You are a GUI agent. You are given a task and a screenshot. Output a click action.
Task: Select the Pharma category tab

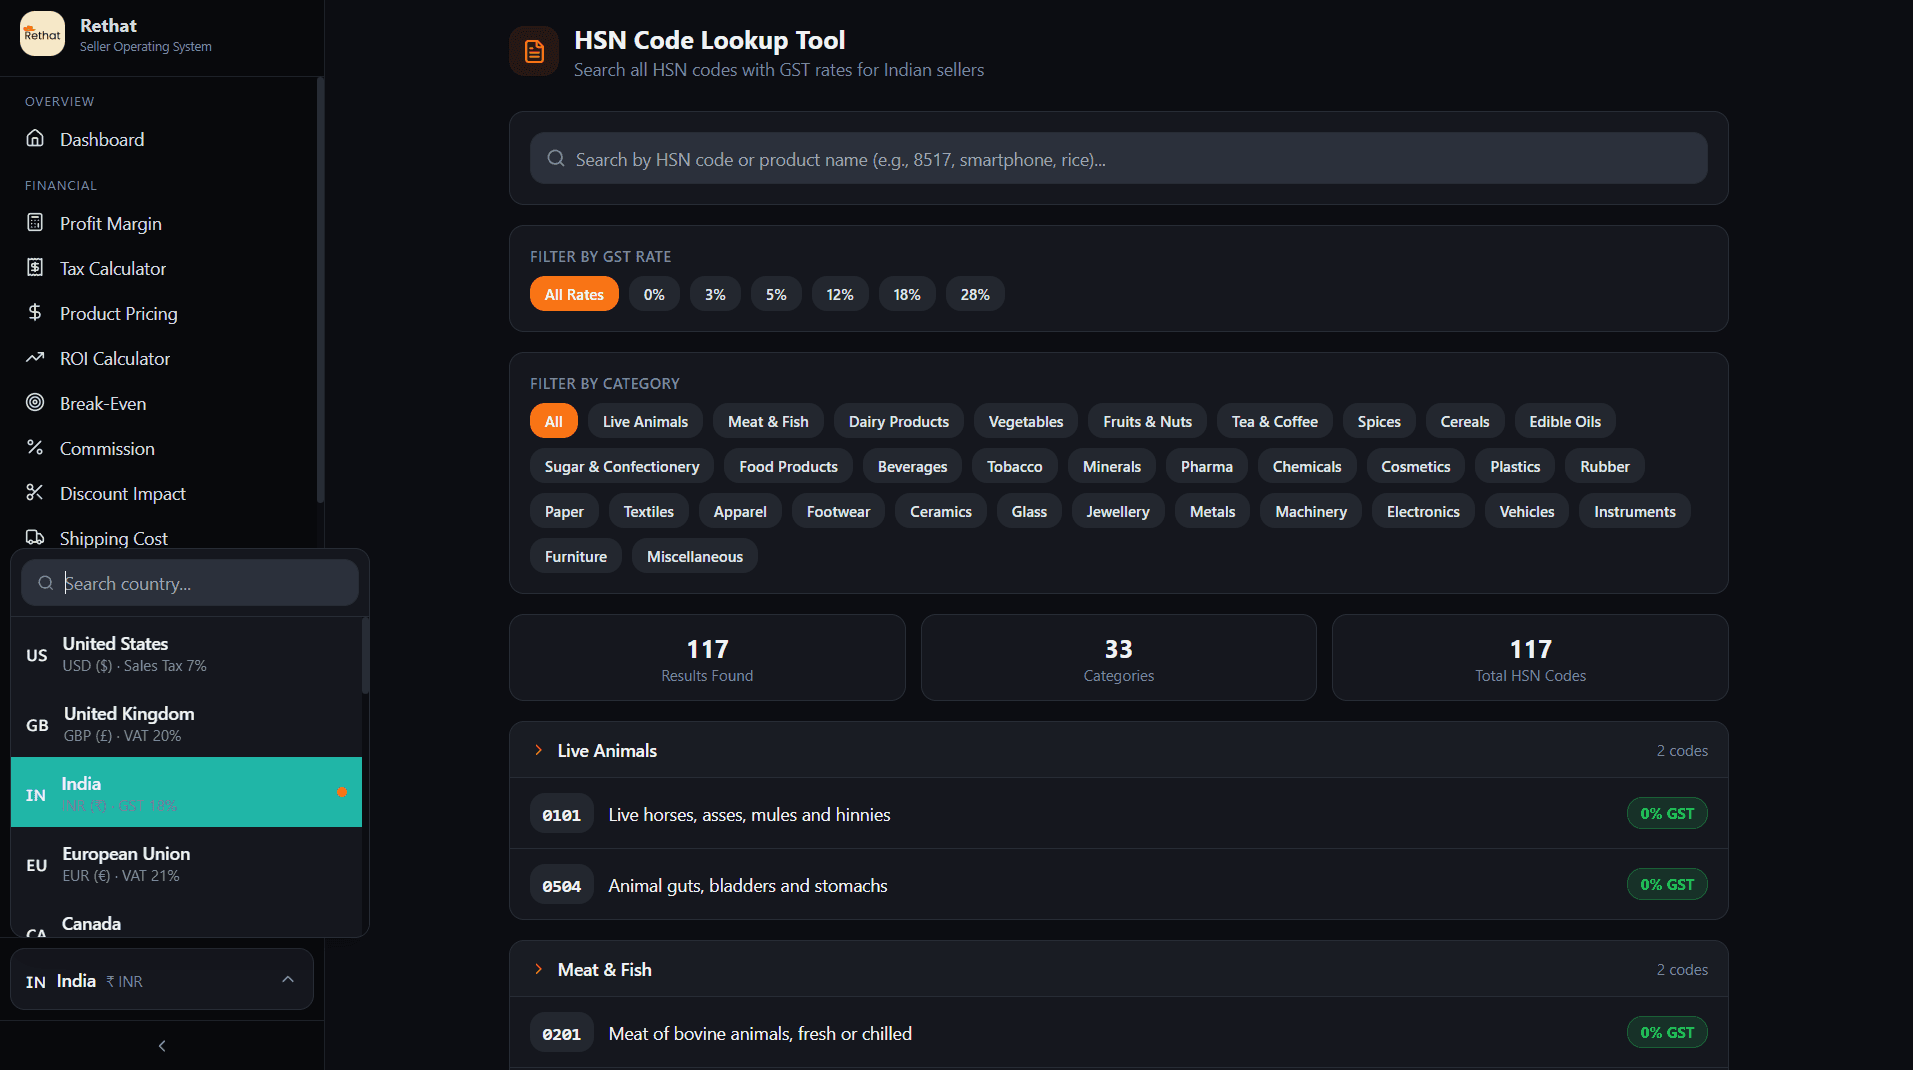pos(1205,465)
